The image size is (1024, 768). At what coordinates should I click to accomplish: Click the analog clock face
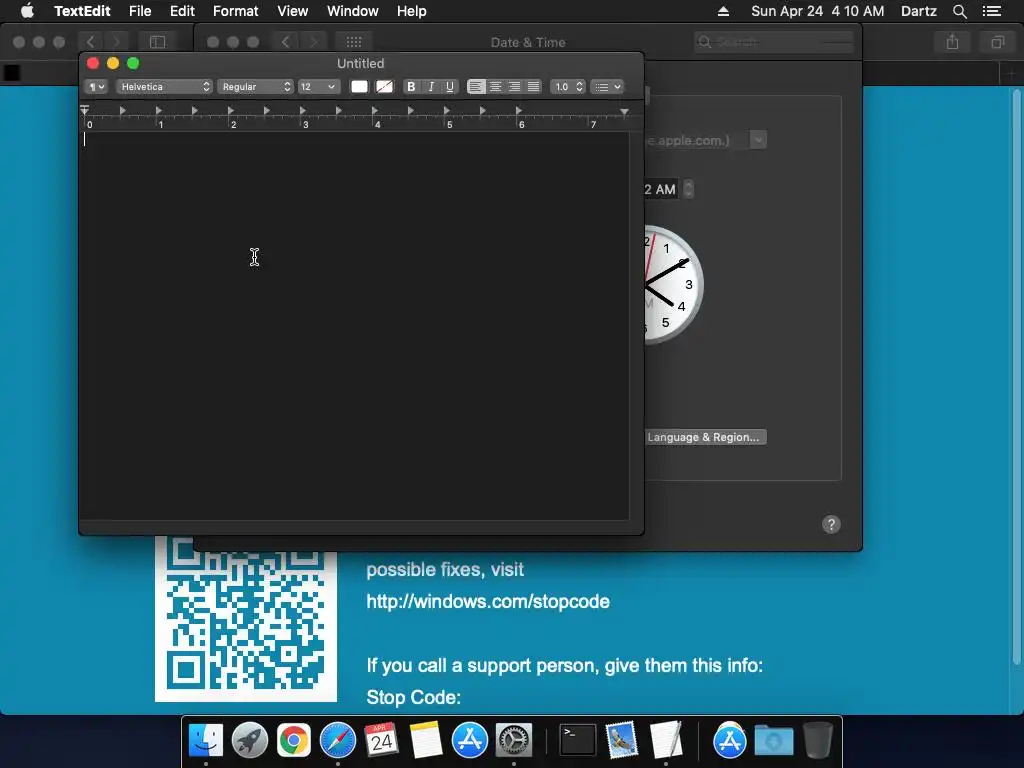tap(673, 284)
